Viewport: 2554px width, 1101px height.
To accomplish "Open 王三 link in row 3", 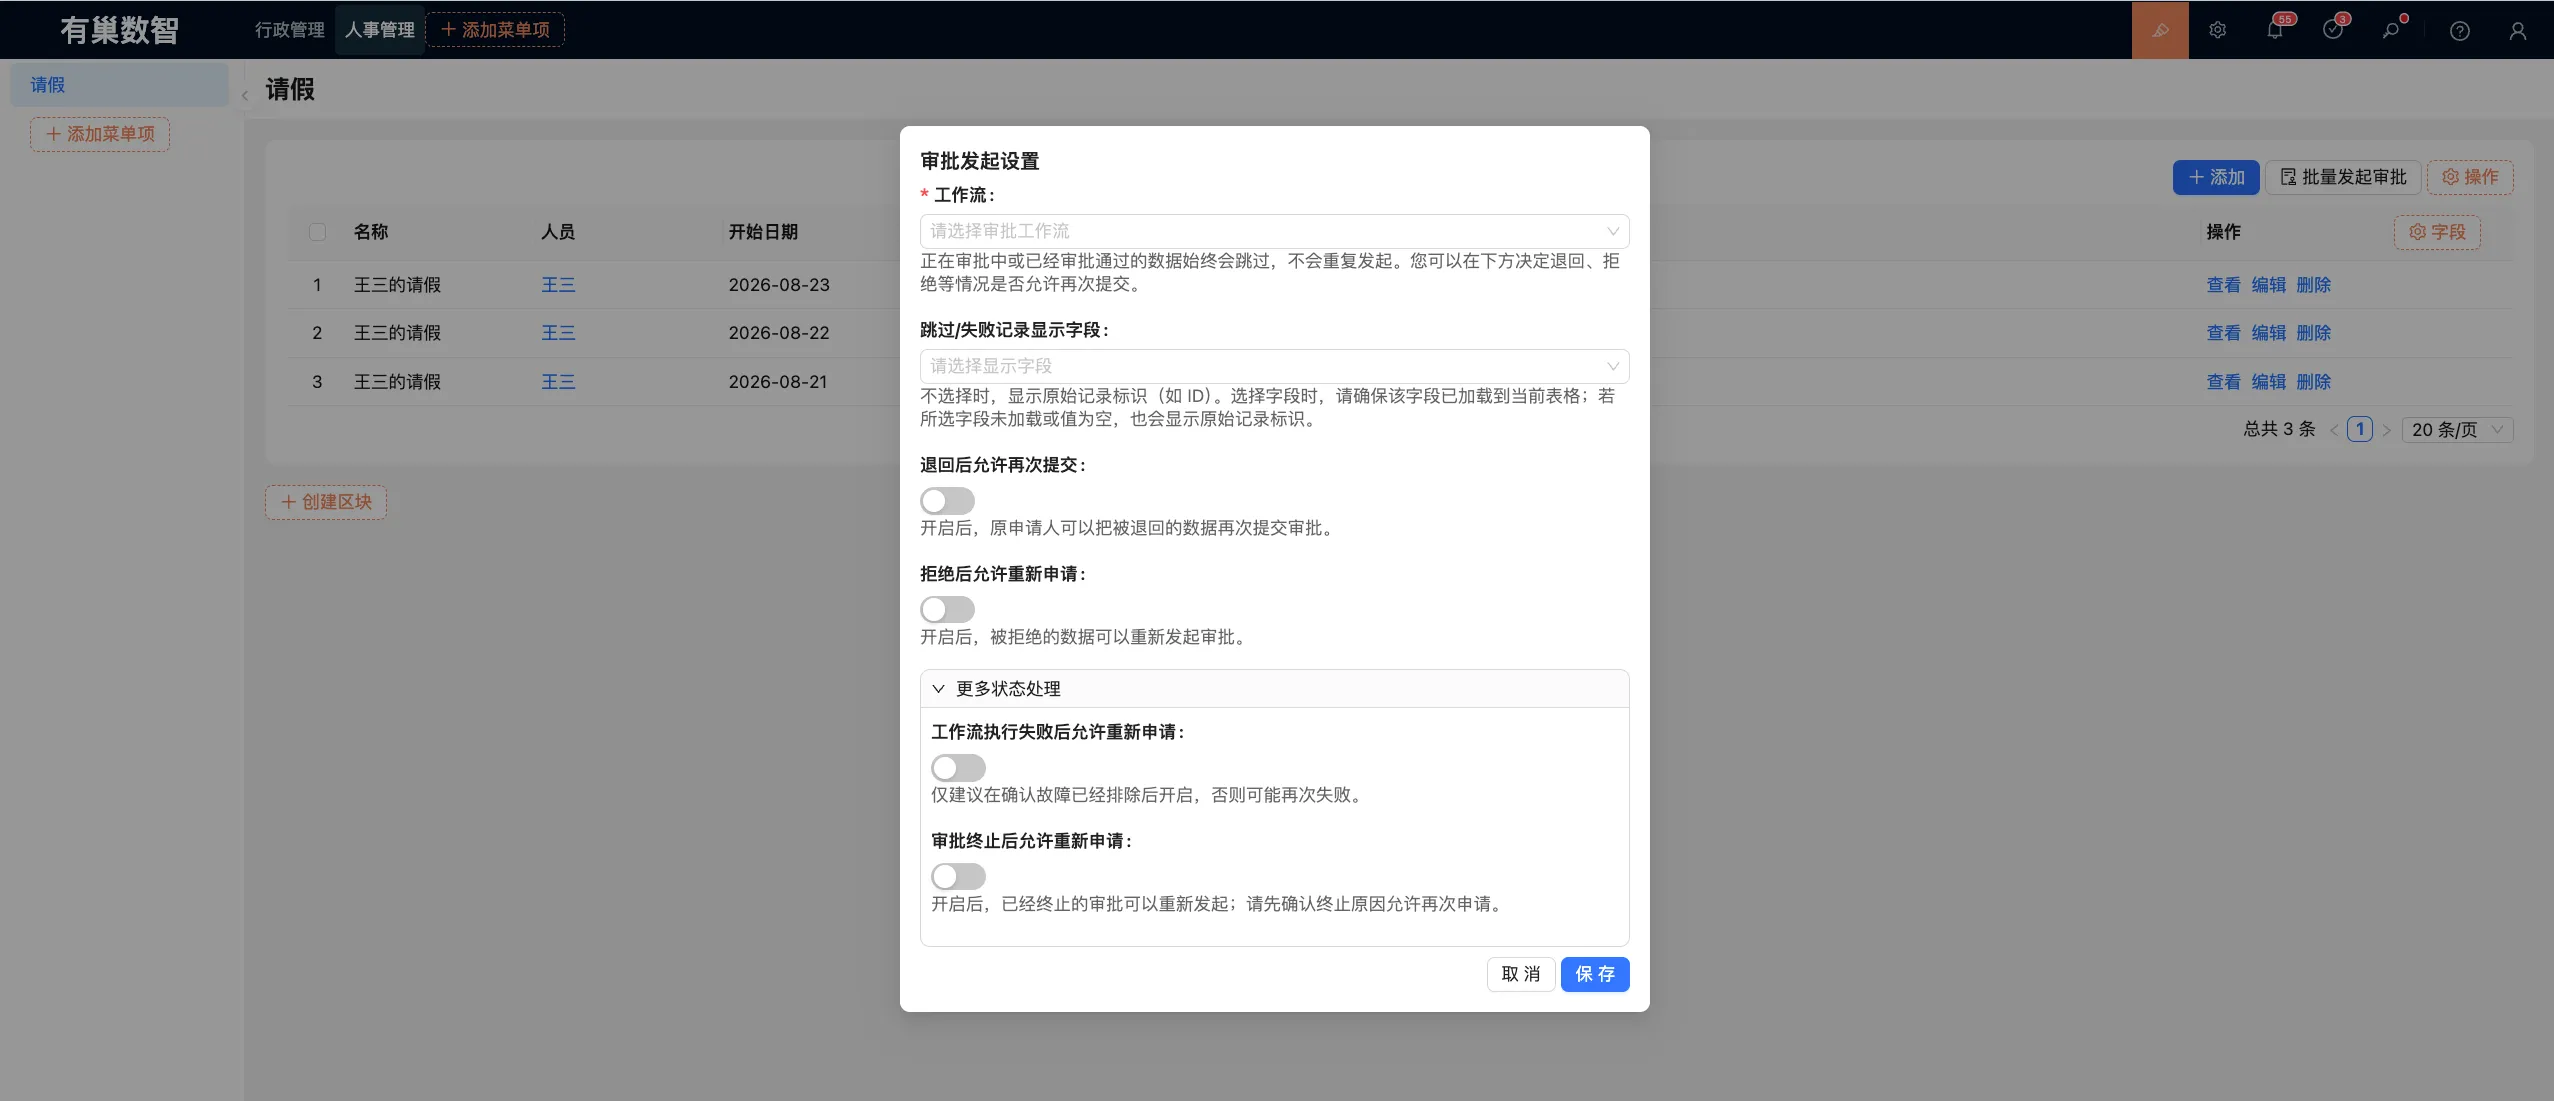I will [558, 382].
